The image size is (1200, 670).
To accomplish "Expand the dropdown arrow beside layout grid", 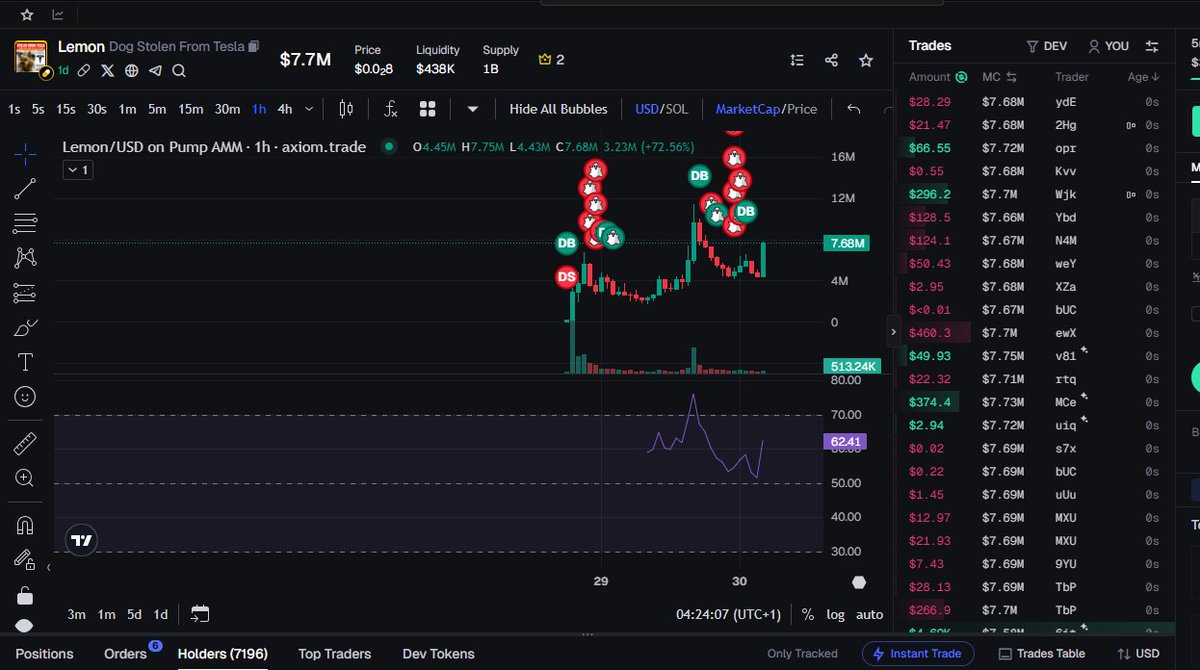I will pyautogui.click(x=472, y=109).
